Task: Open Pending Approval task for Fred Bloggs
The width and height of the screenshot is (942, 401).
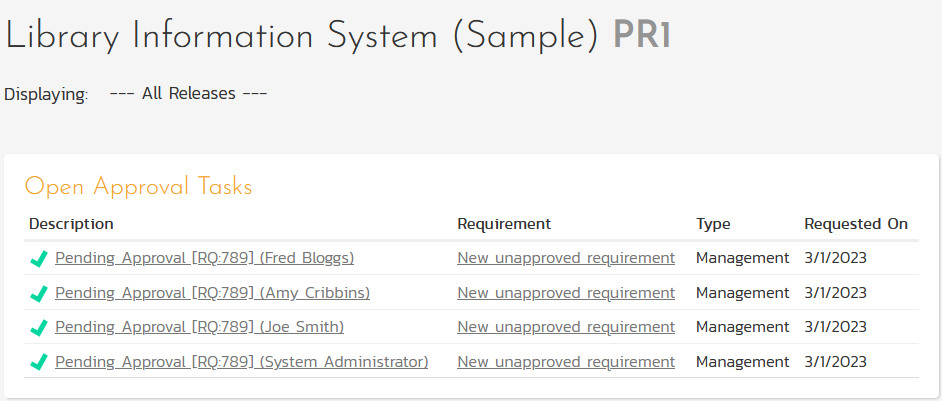Action: tap(204, 258)
